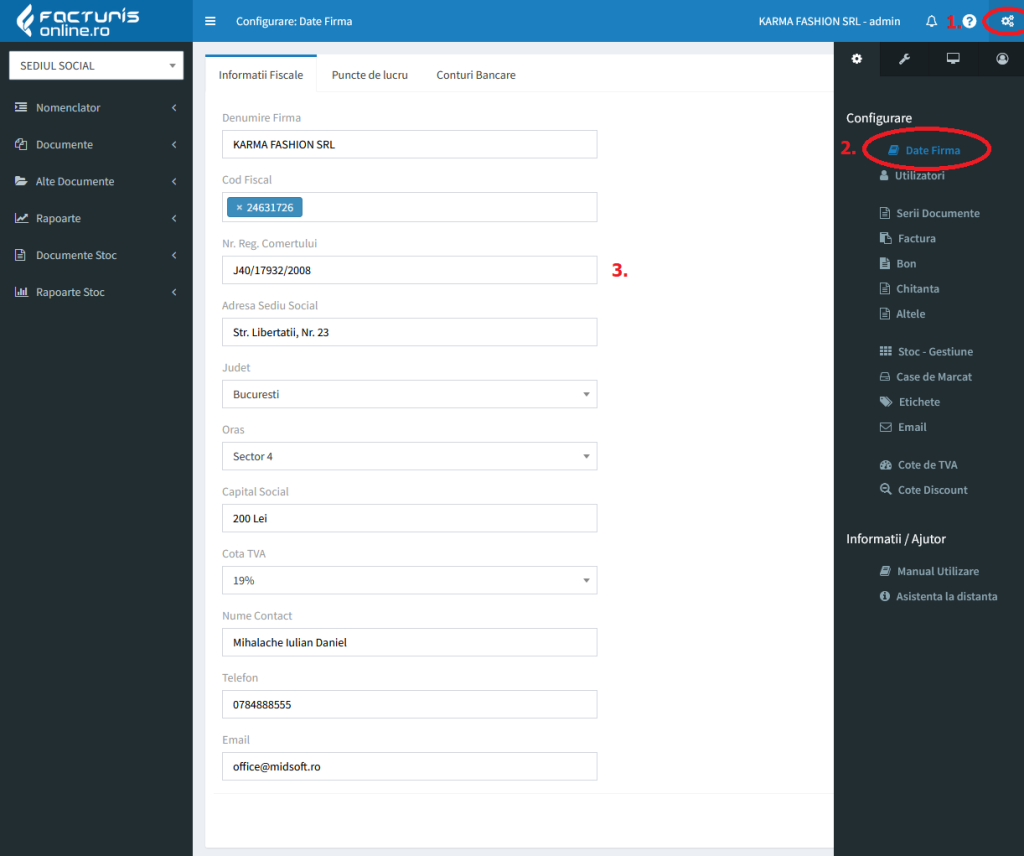Open the Judet dropdown showing Bucuresti
Screen dimensions: 1024x856
click(x=409, y=394)
